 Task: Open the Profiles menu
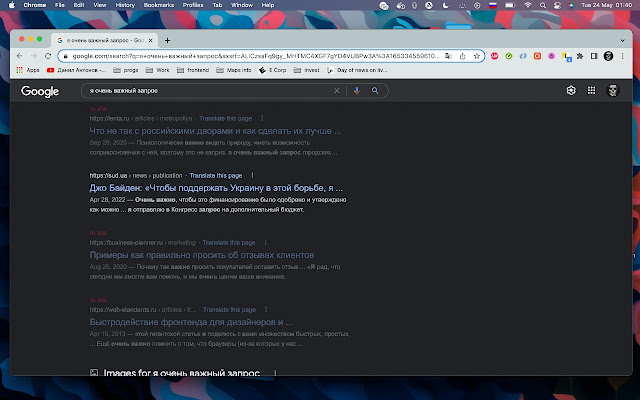click(193, 5)
